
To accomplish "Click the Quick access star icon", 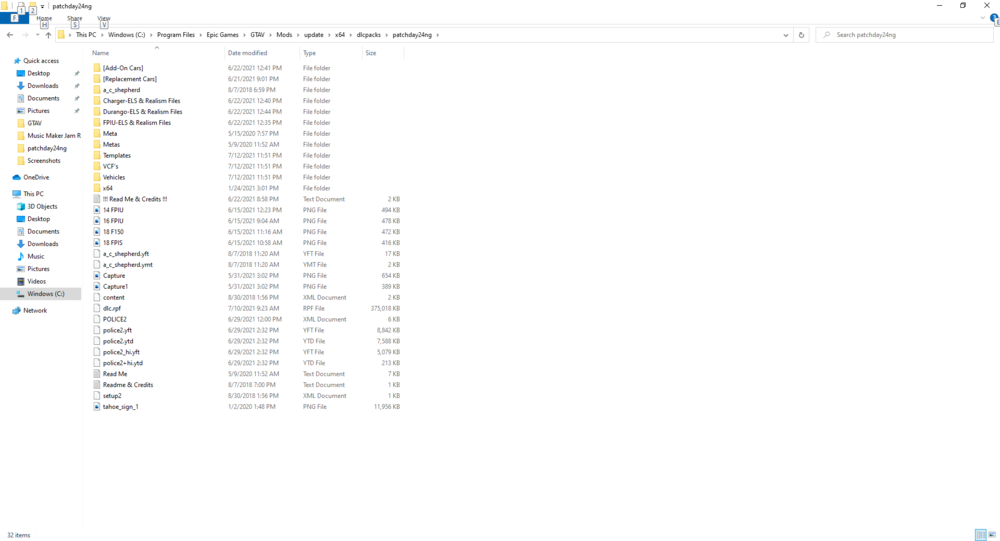I will point(17,61).
